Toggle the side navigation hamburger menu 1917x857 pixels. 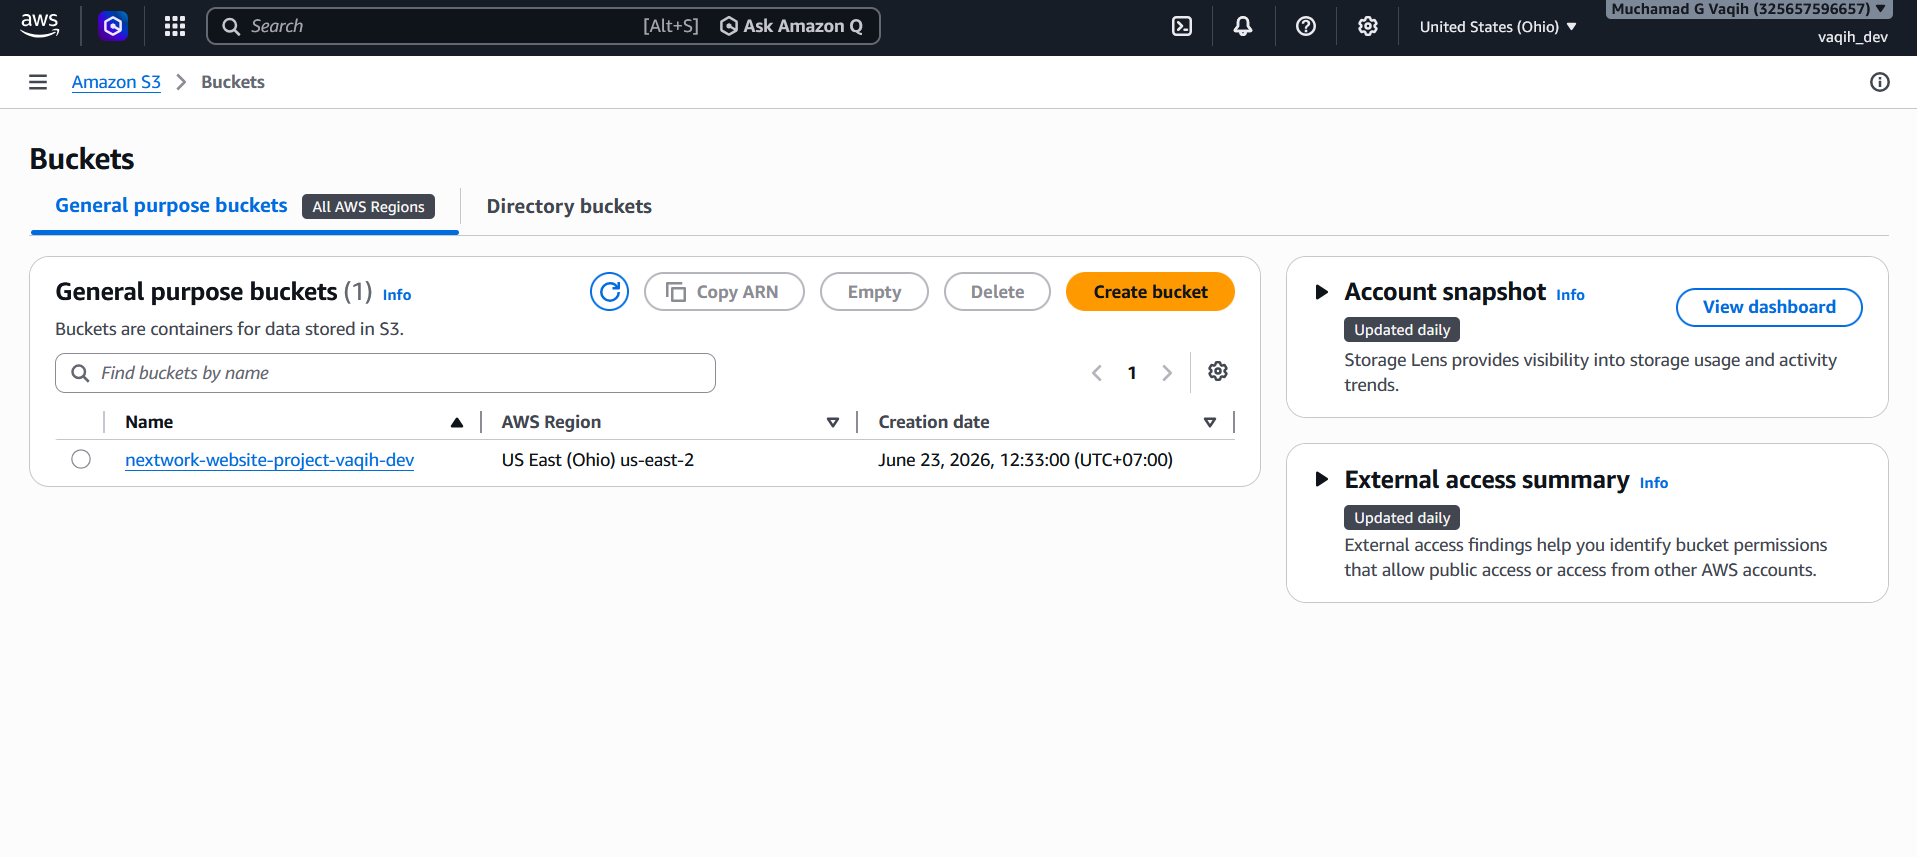point(38,82)
